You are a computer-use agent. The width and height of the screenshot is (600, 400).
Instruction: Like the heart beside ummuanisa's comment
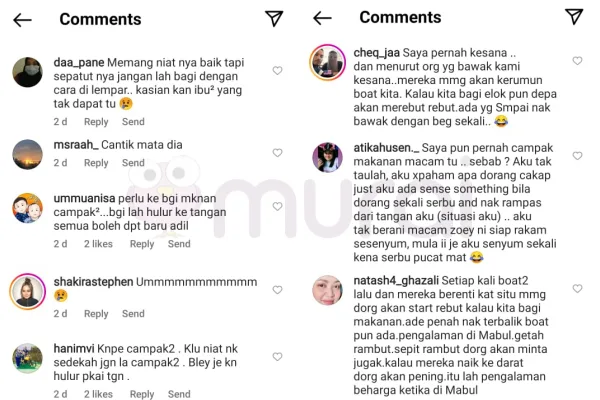pyautogui.click(x=277, y=206)
